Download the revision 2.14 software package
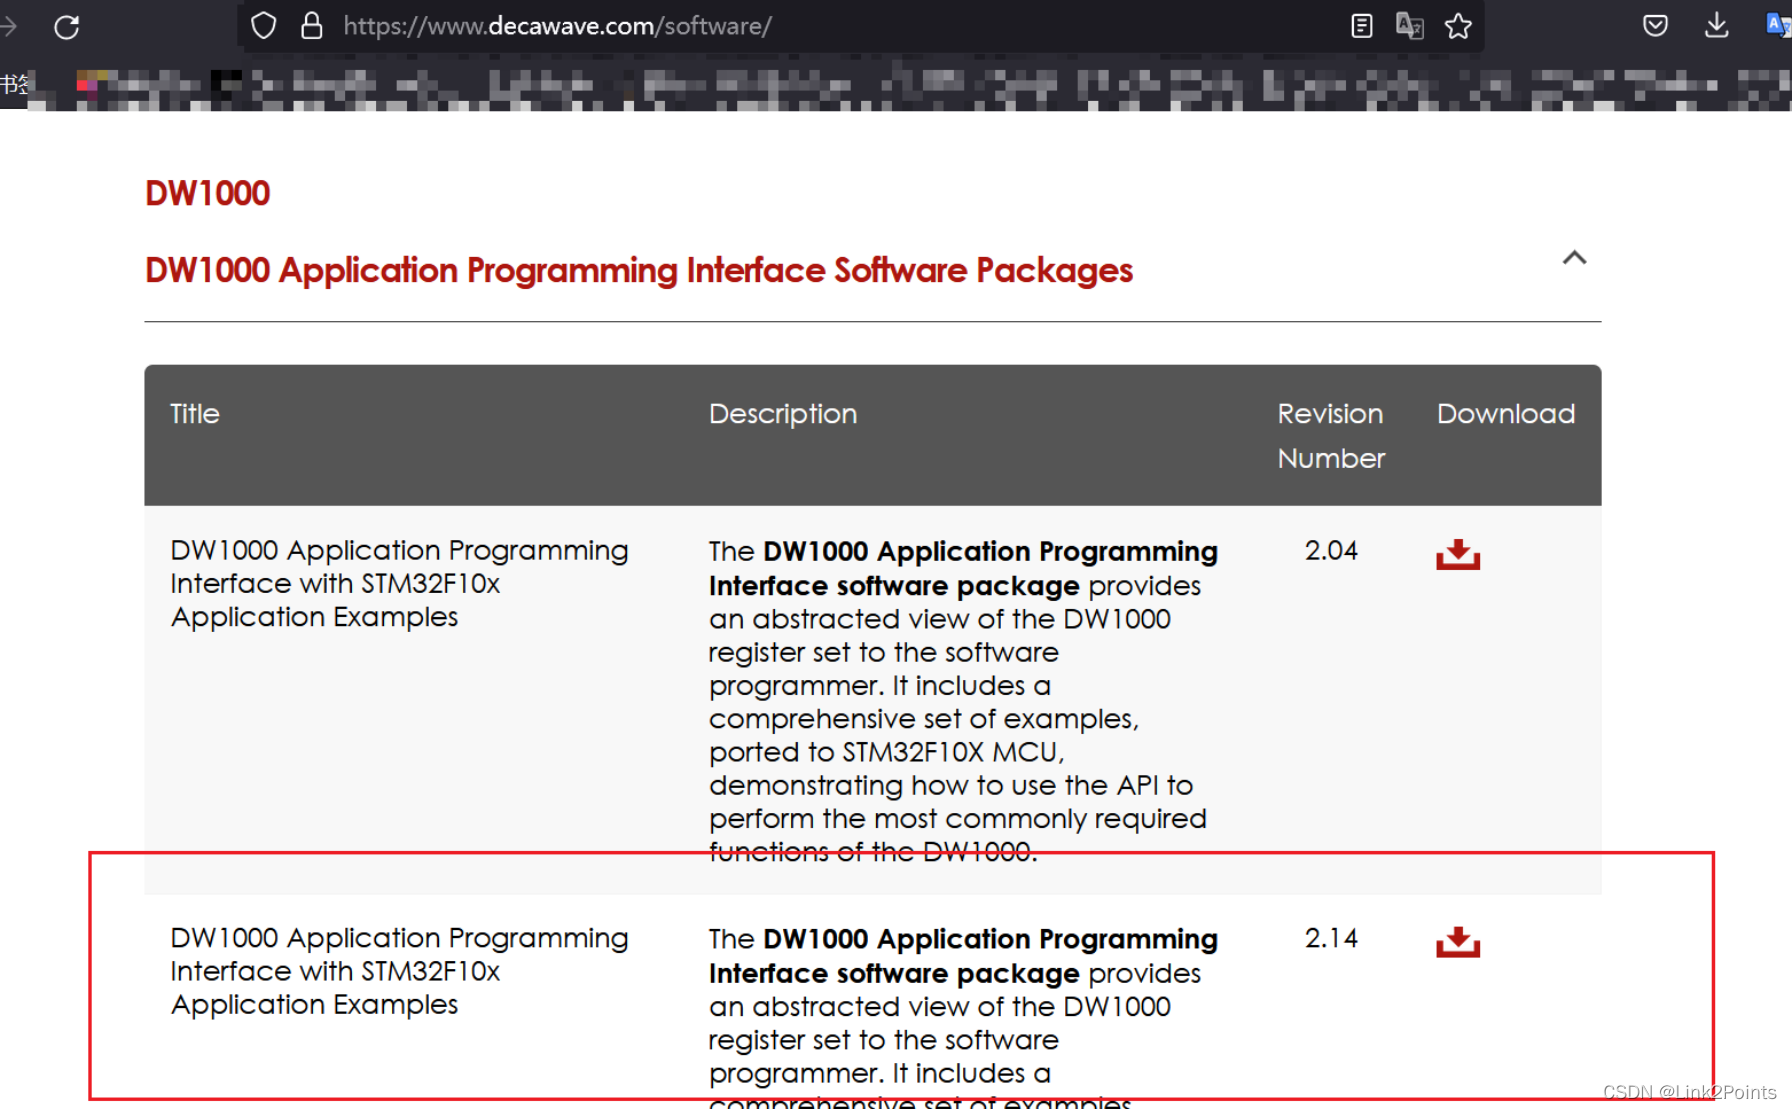Screen dimensions: 1792x1109 (x=1458, y=942)
